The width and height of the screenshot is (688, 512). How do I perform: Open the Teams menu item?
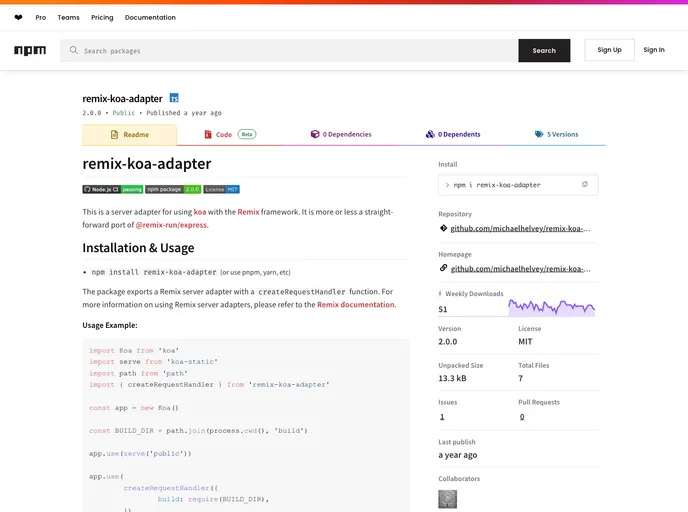(x=68, y=18)
